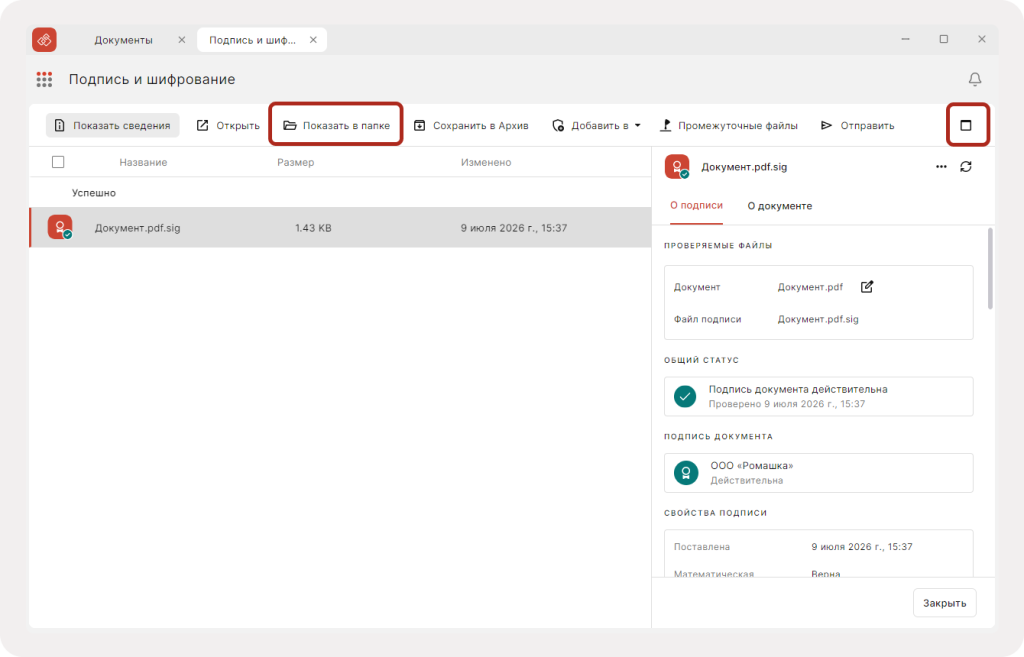Click the details panel vertical scrollbar

point(990,268)
